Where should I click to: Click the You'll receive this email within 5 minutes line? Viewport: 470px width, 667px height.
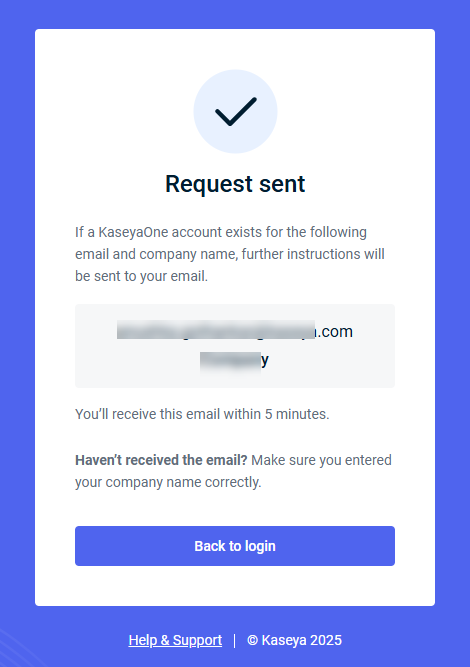pos(202,414)
